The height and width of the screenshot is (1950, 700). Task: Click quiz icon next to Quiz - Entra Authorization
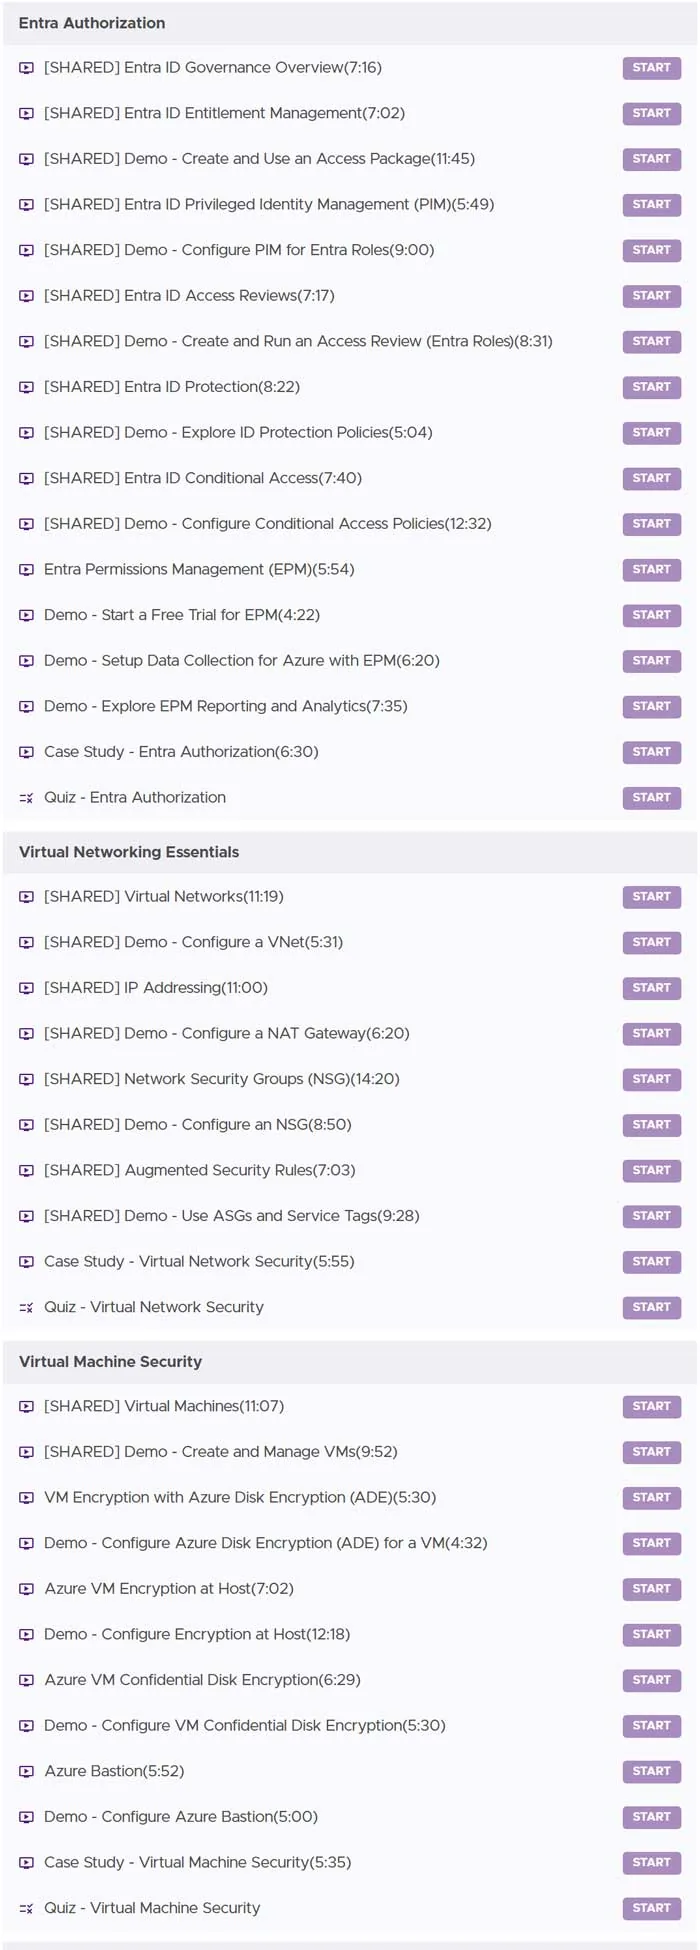pos(27,798)
